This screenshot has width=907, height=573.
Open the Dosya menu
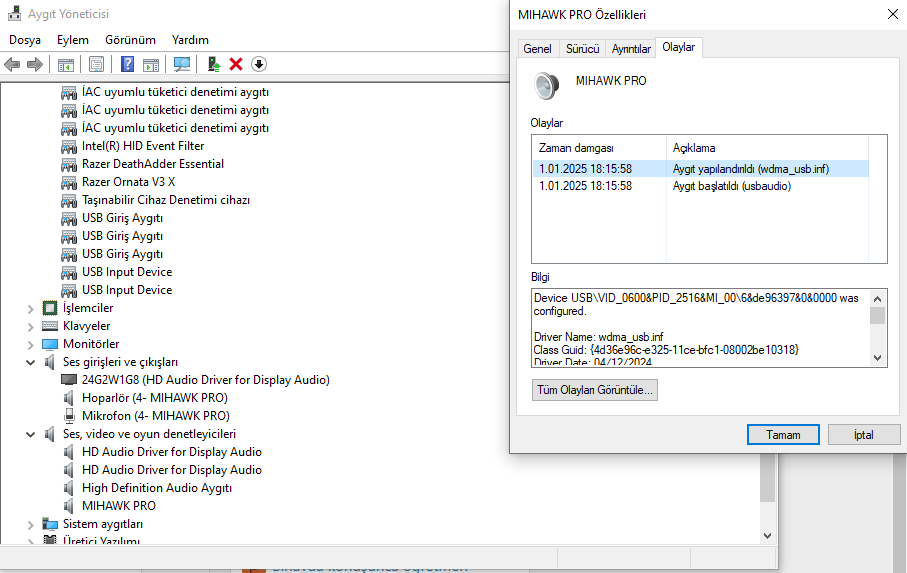[25, 40]
